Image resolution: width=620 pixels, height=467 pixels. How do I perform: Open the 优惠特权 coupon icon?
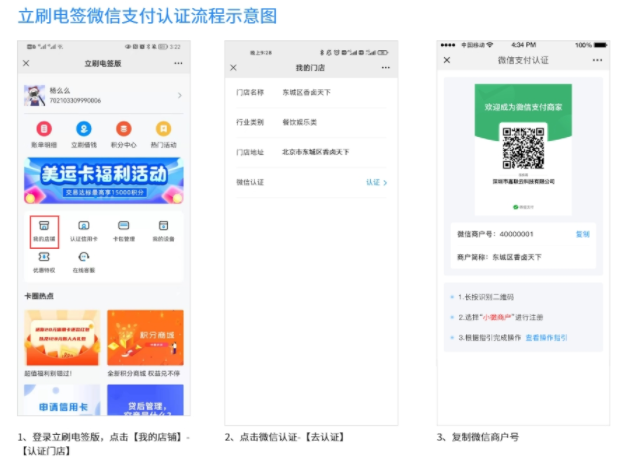[44, 257]
